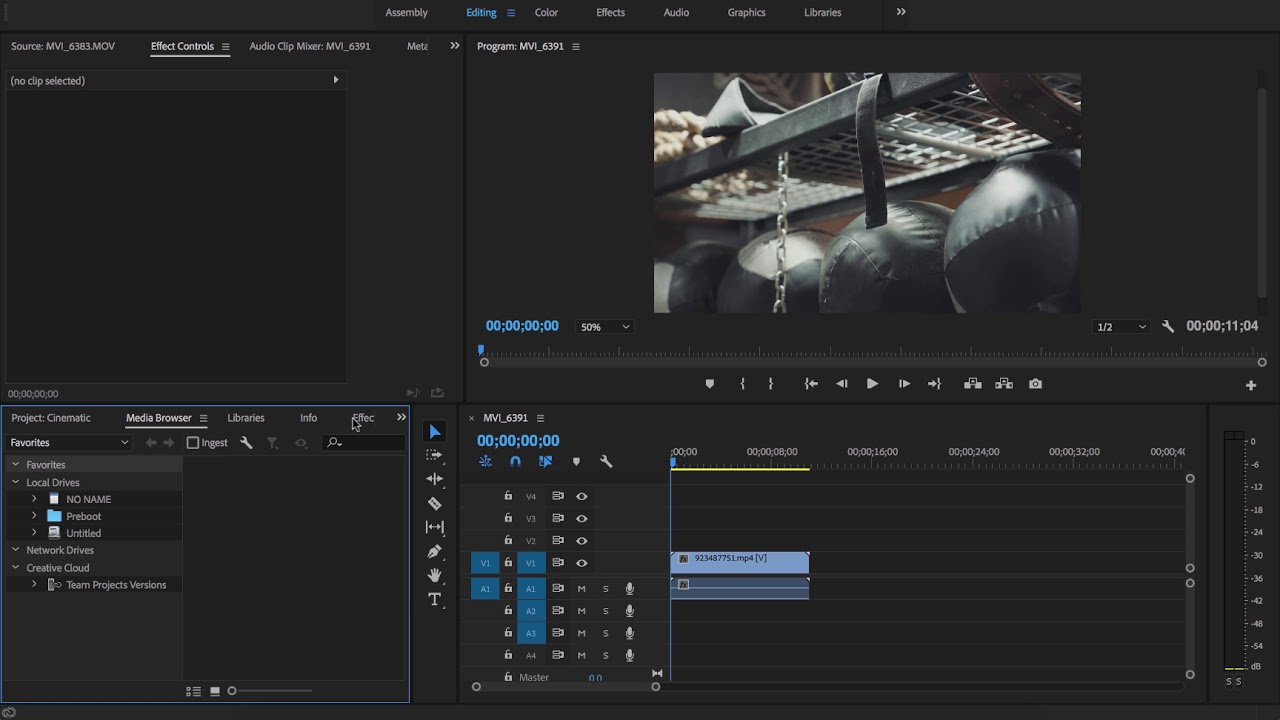This screenshot has width=1280, height=720.
Task: Hide track V1 with eye icon
Action: (581, 563)
